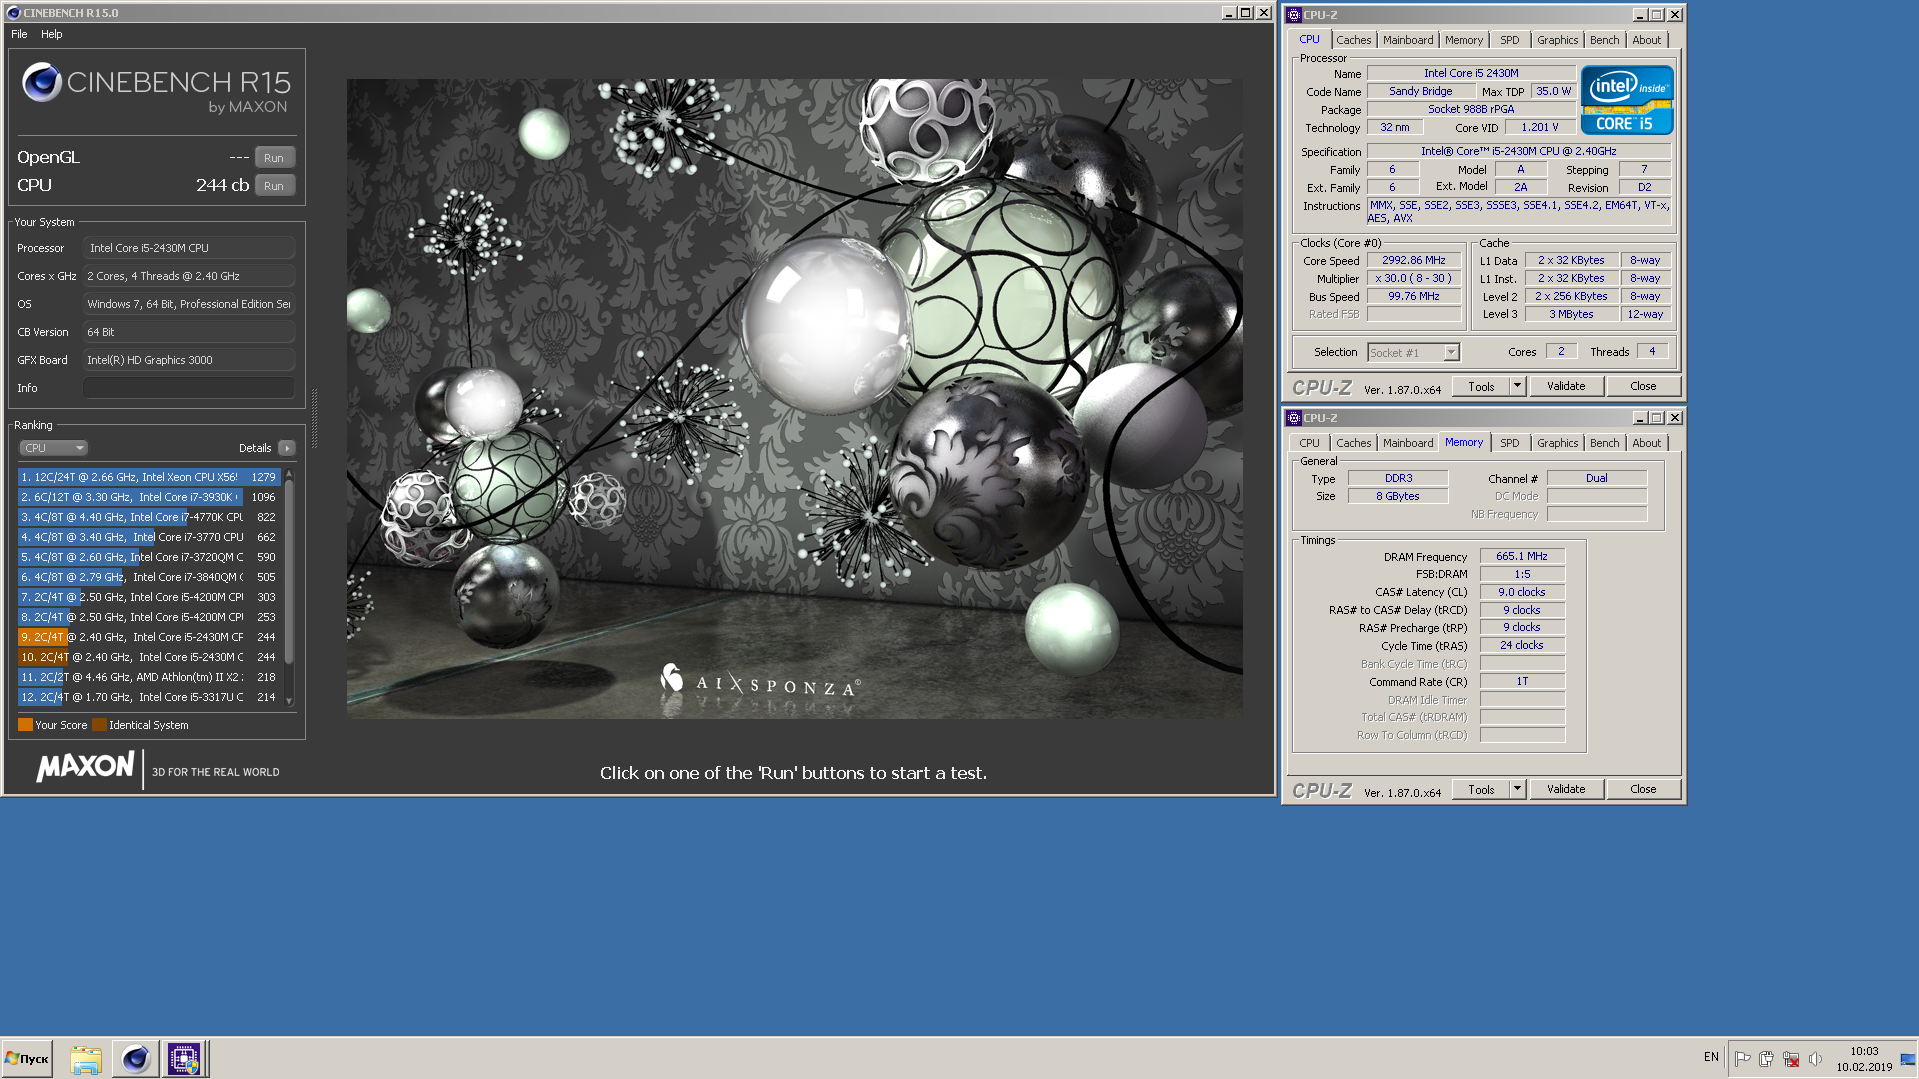The height and width of the screenshot is (1079, 1919).
Task: Open the File menu in Cinebench
Action: pyautogui.click(x=19, y=34)
